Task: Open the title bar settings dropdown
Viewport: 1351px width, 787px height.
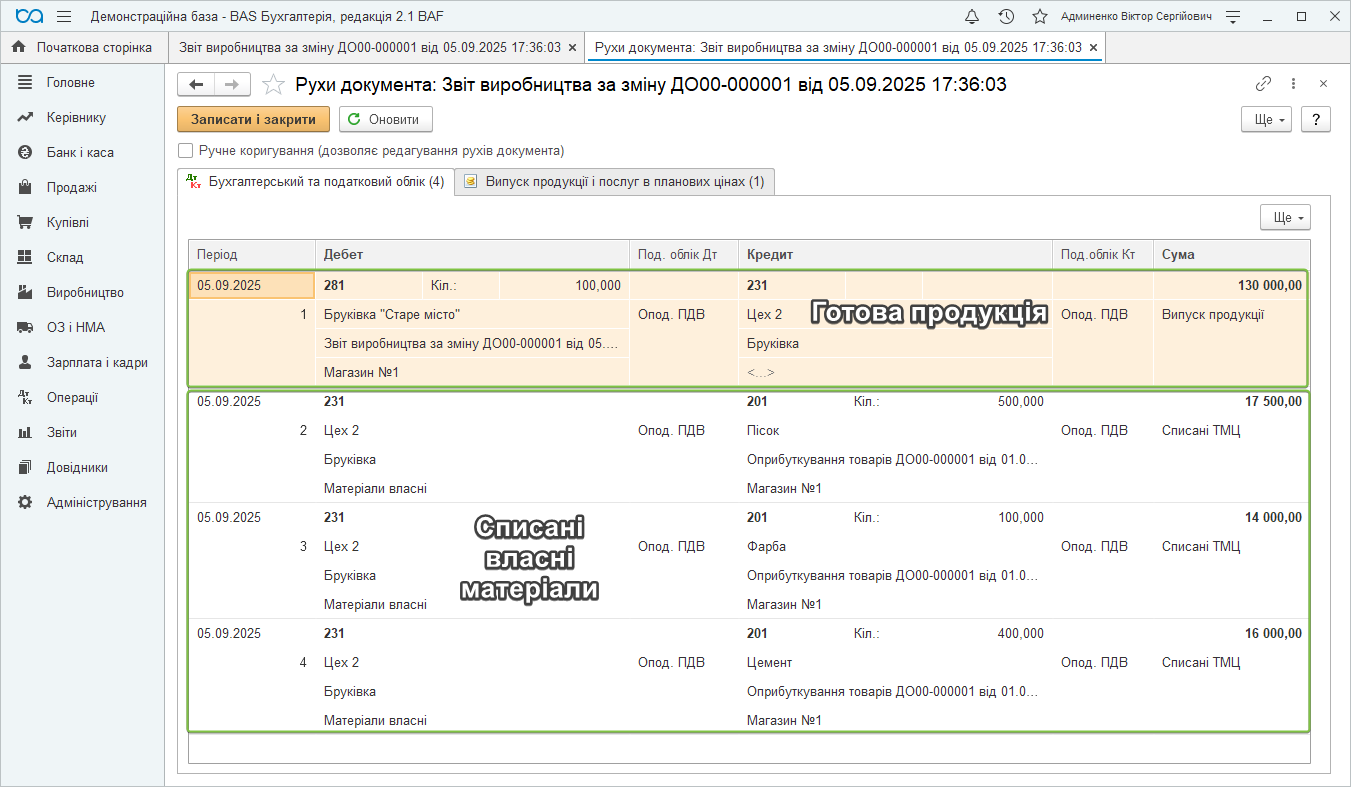Action: [1233, 17]
